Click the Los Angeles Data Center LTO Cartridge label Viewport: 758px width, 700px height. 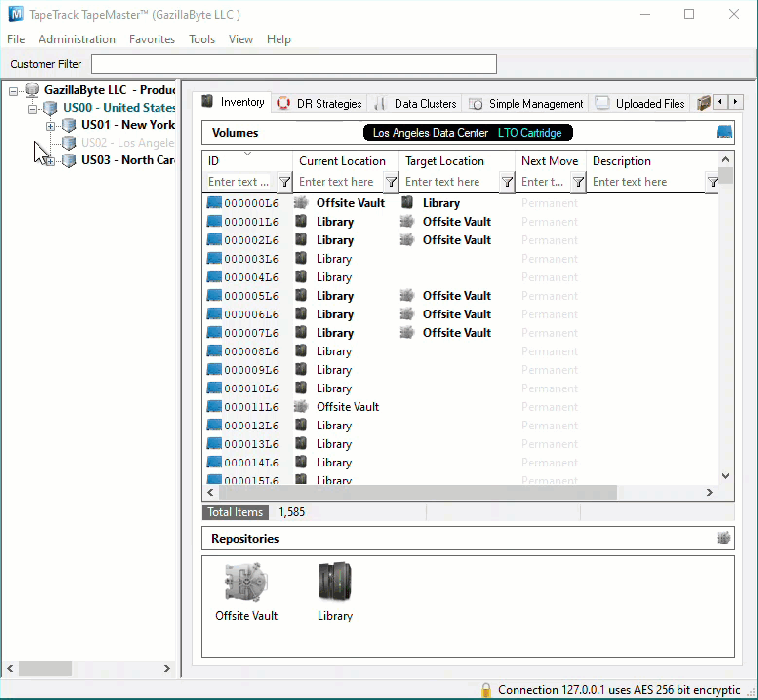(x=467, y=133)
